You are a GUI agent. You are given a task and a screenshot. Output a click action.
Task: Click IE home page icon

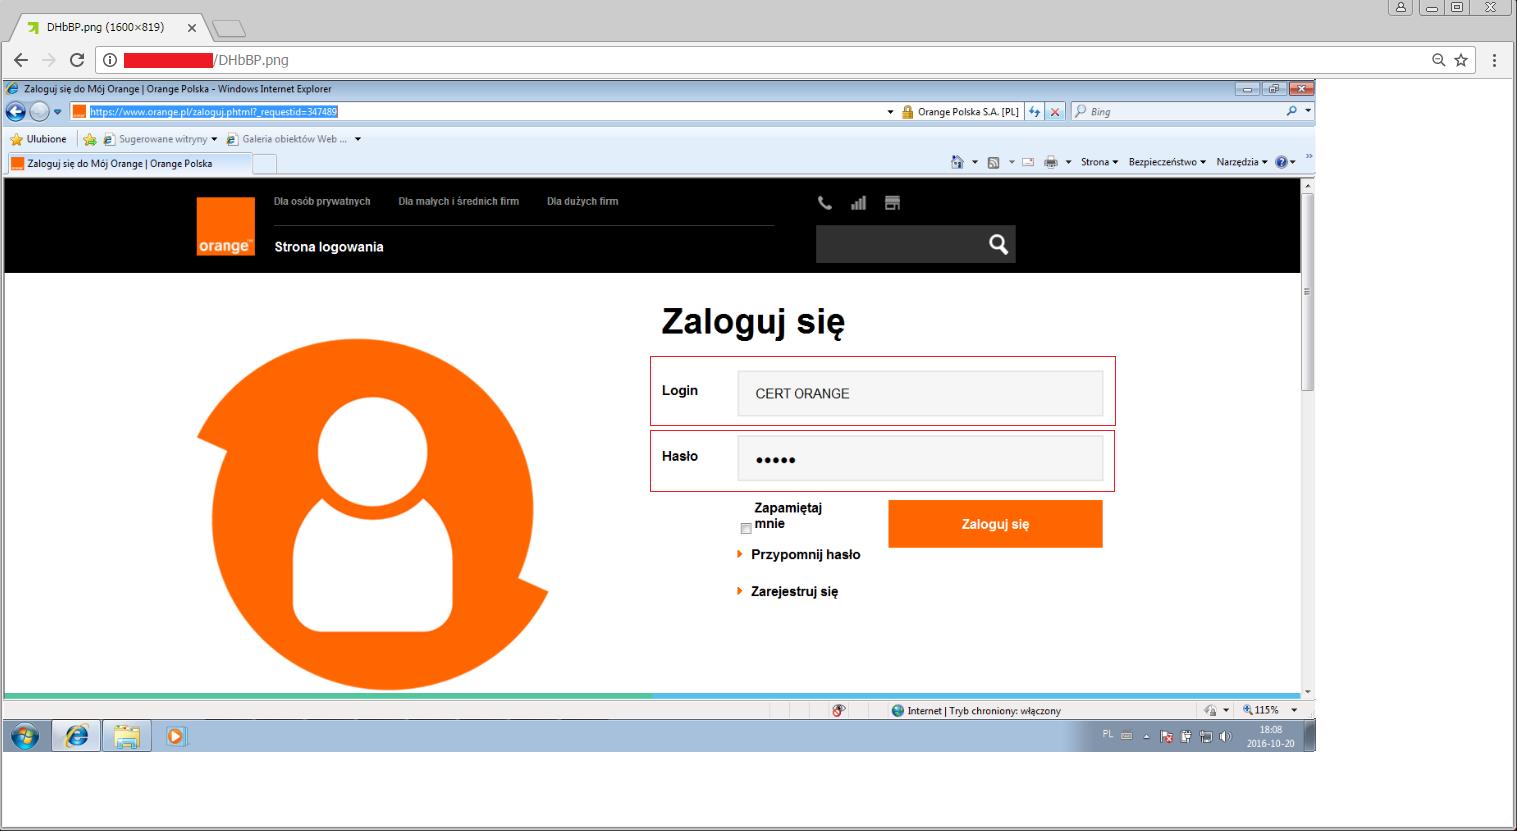(958, 162)
